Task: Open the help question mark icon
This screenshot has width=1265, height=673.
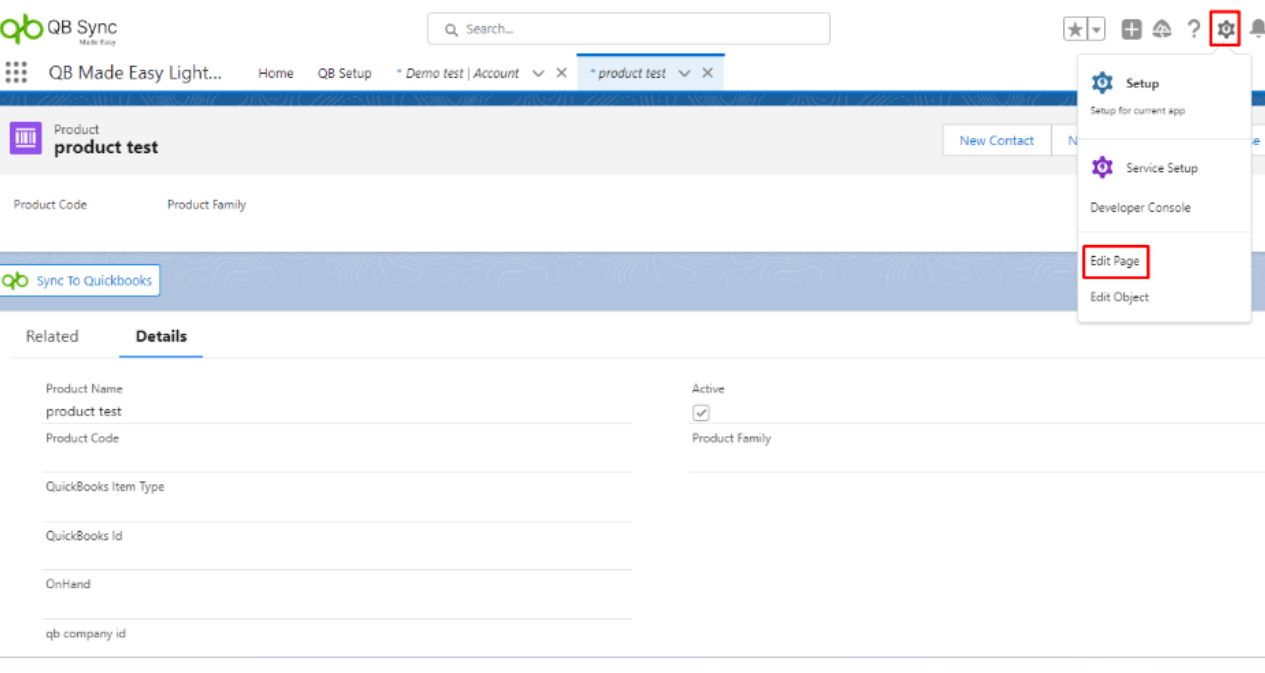Action: pos(1194,30)
